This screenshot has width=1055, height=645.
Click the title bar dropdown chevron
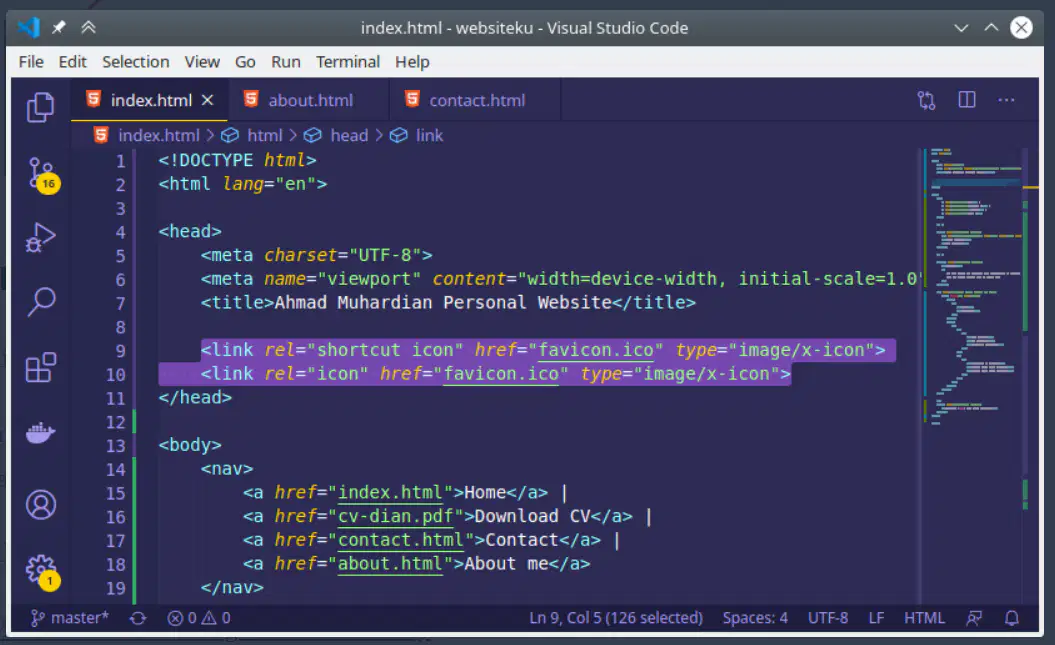point(961,28)
